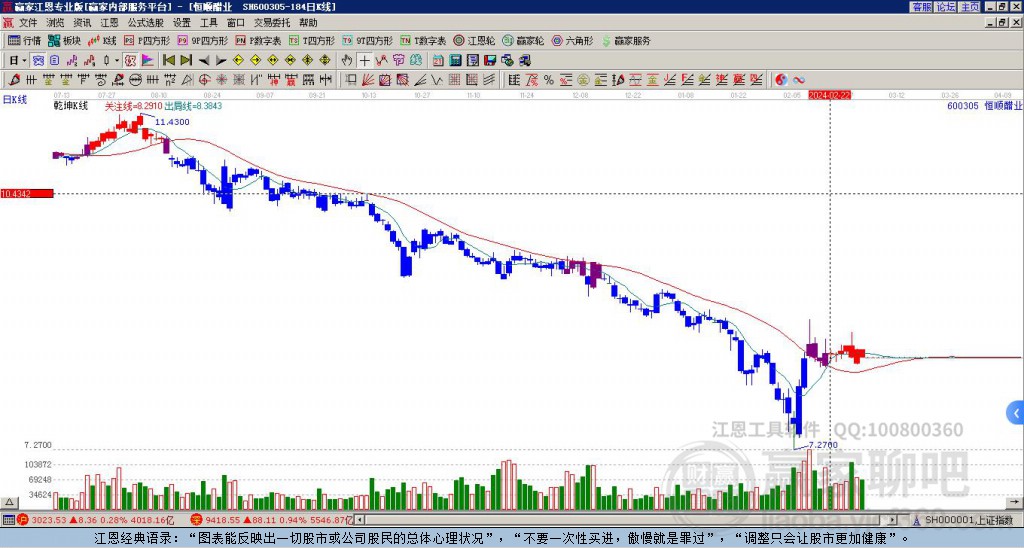Expand the 日 period dropdown

tap(24, 60)
